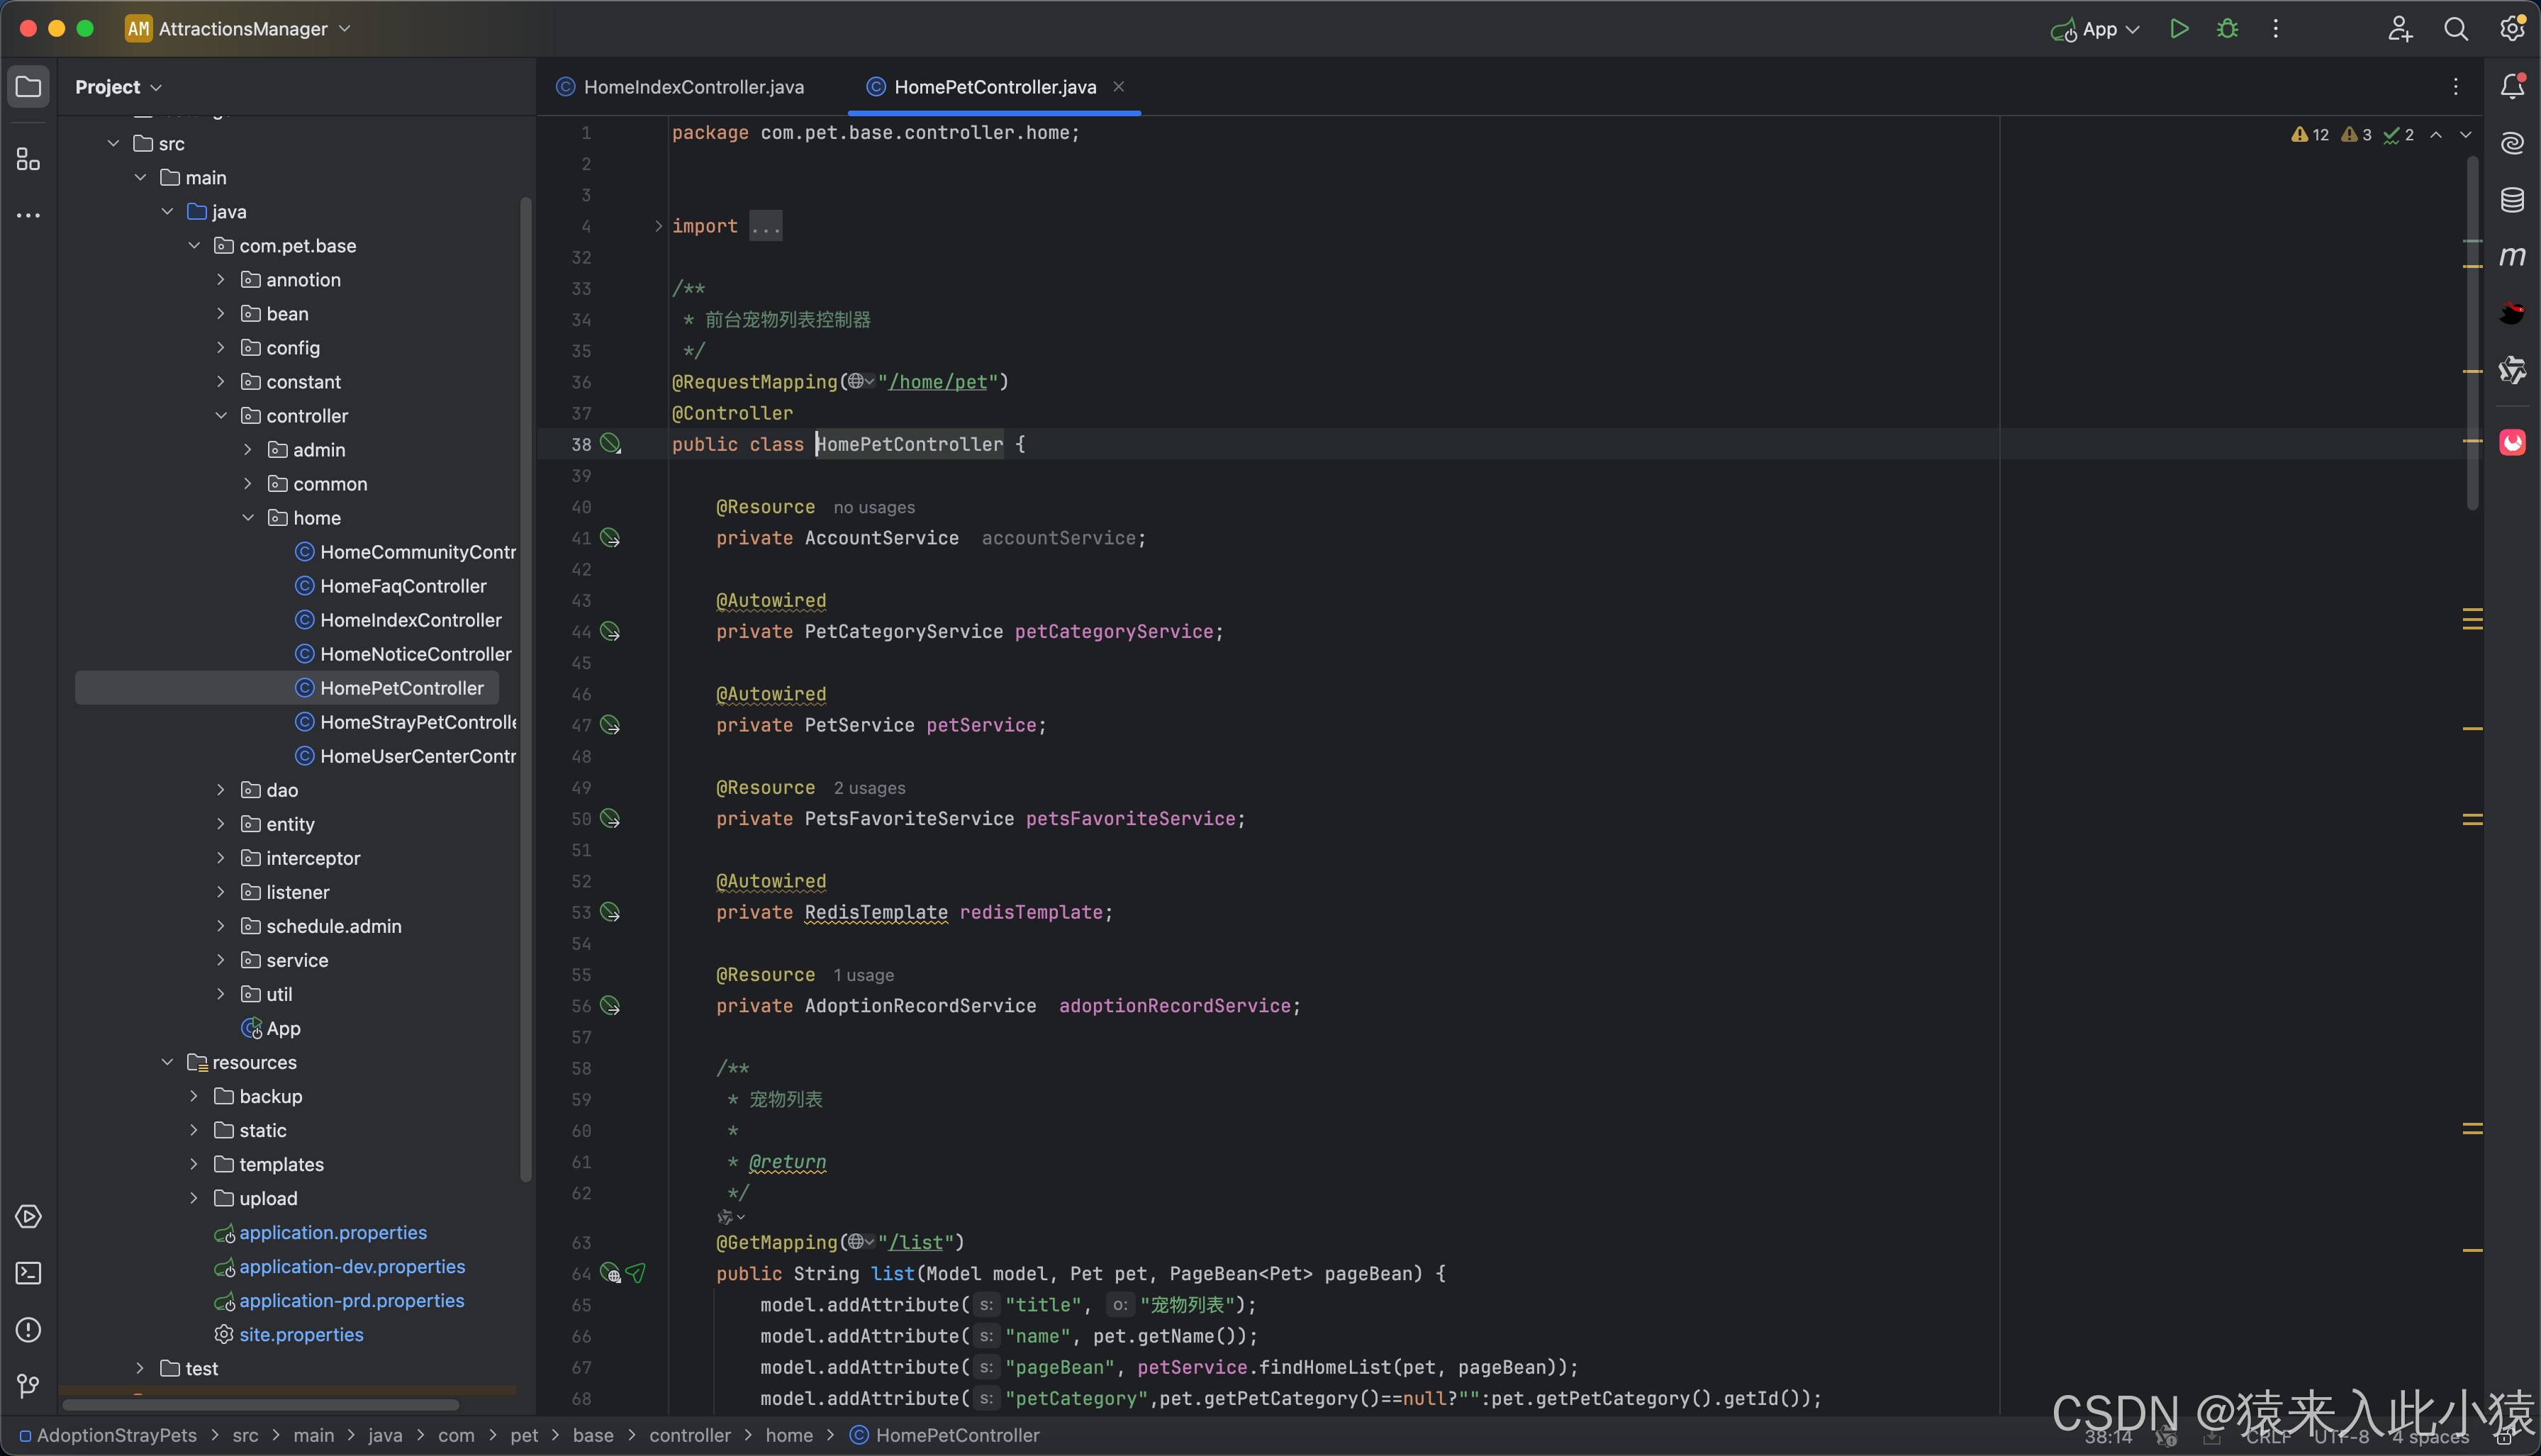Click '1 usage' hint above adoptionRecordService
The width and height of the screenshot is (2541, 1456).
[864, 975]
